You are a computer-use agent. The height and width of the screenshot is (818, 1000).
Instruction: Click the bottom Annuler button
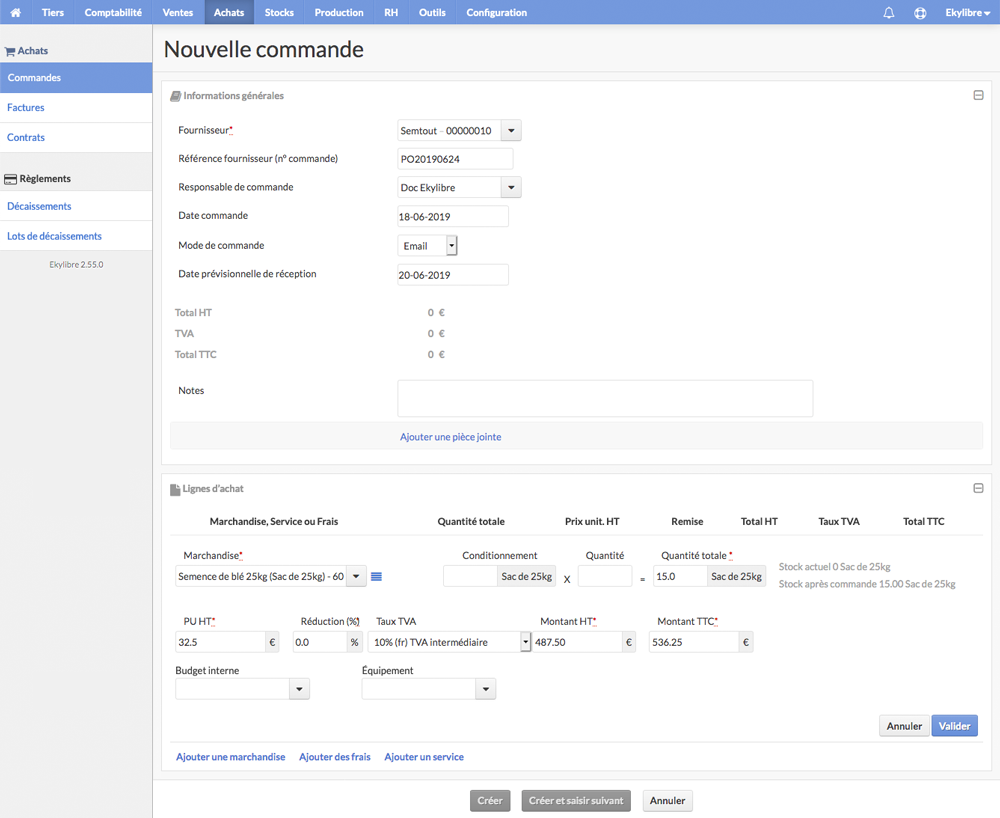[x=667, y=801]
